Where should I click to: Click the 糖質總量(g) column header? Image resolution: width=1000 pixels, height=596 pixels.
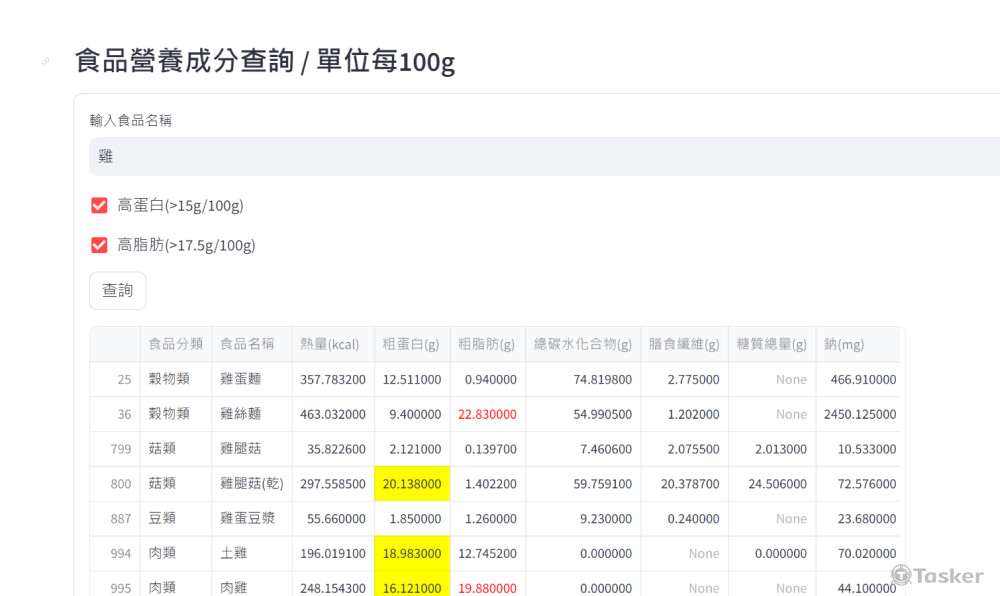pyautogui.click(x=771, y=344)
